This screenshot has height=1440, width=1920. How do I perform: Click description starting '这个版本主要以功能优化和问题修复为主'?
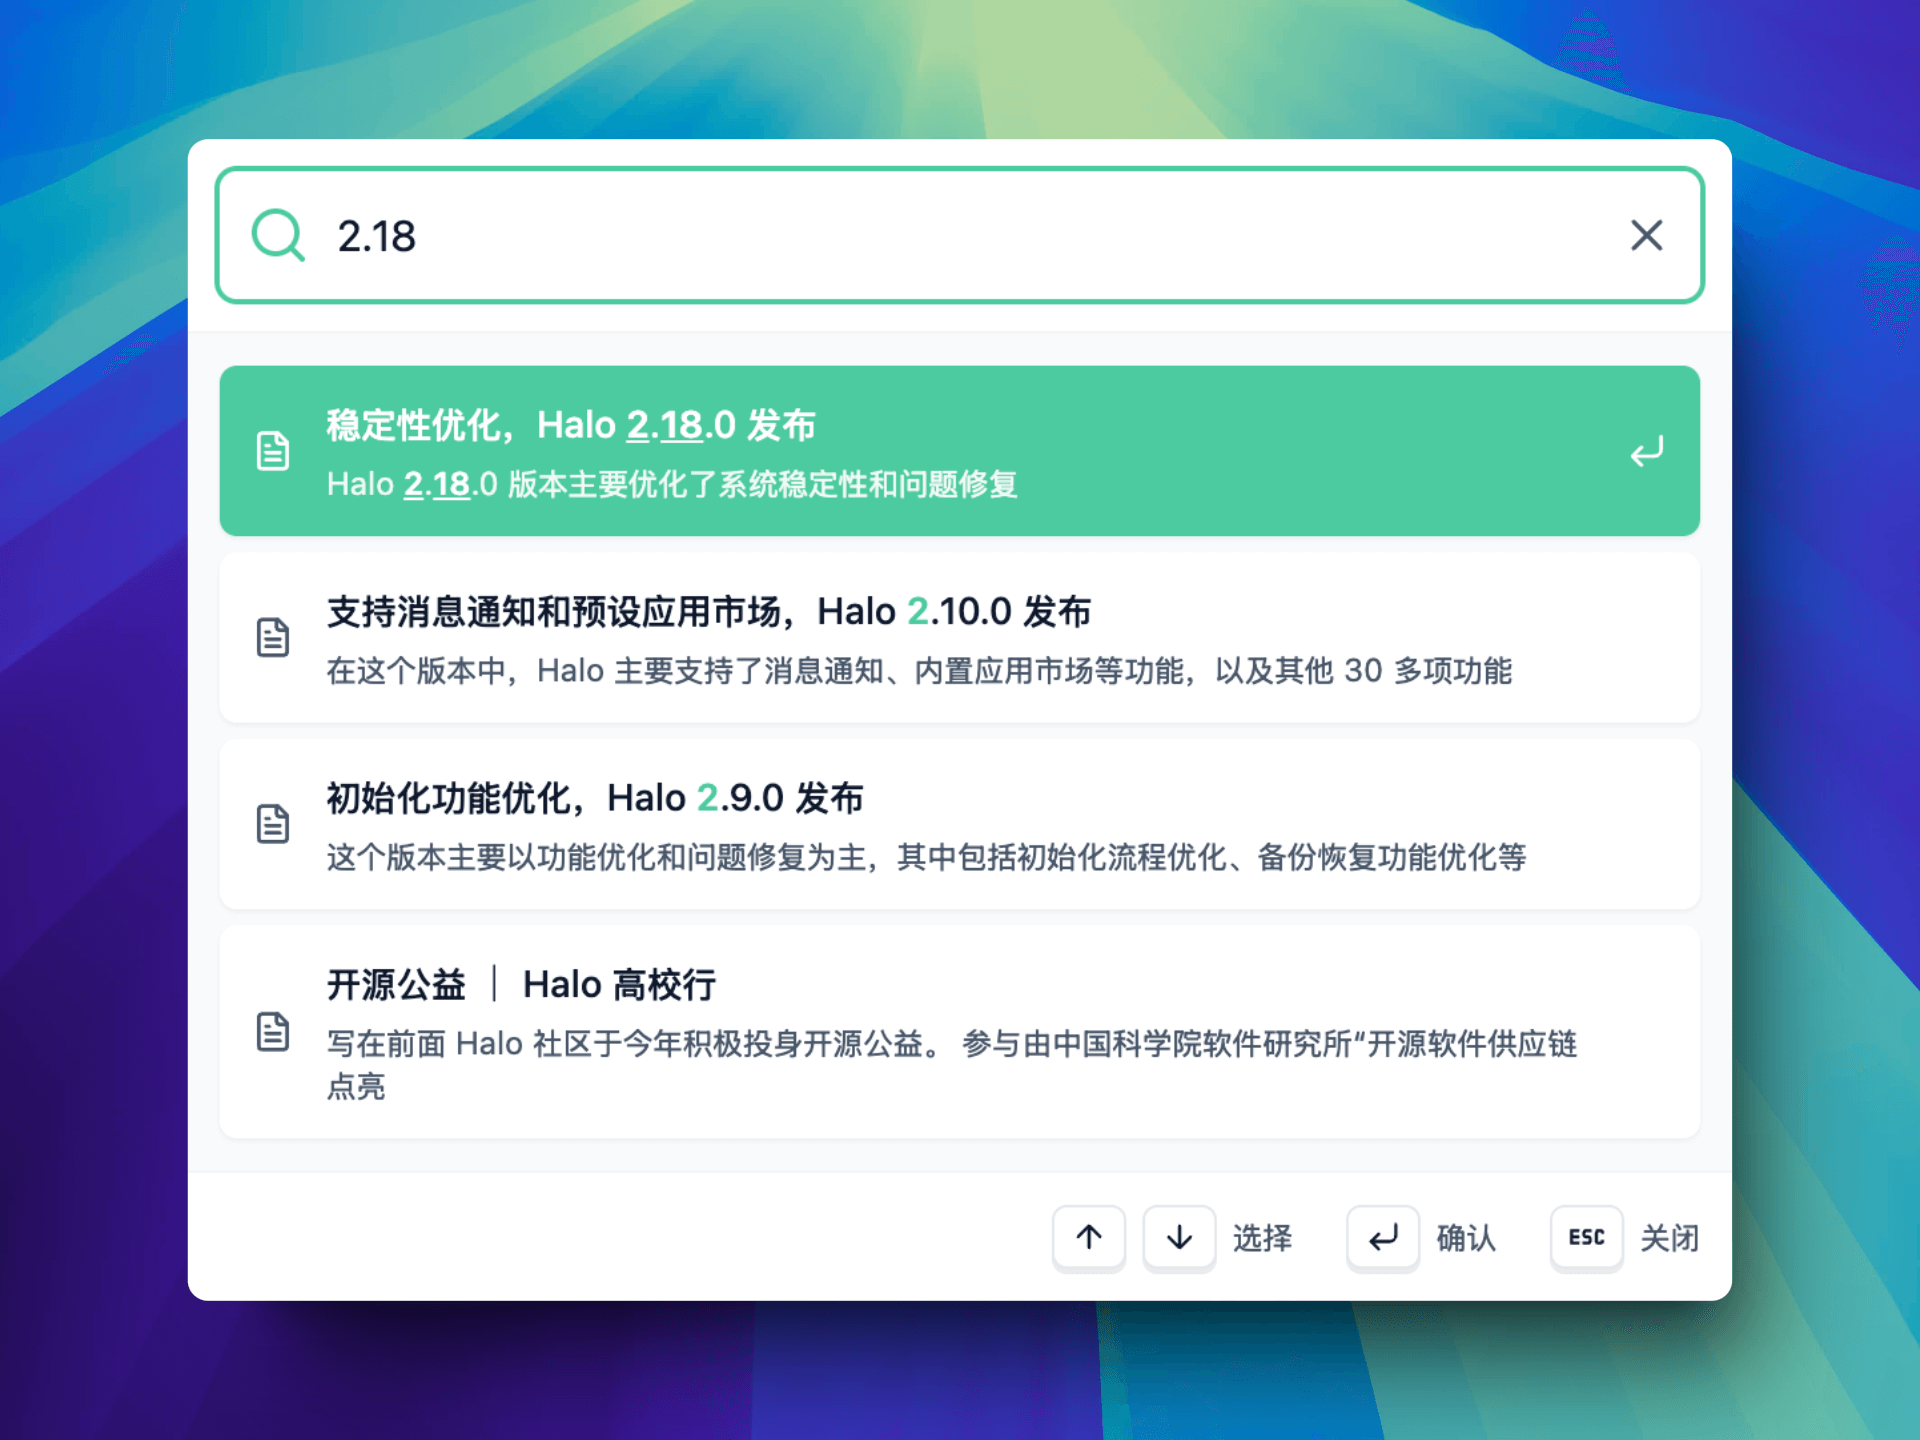[926, 858]
